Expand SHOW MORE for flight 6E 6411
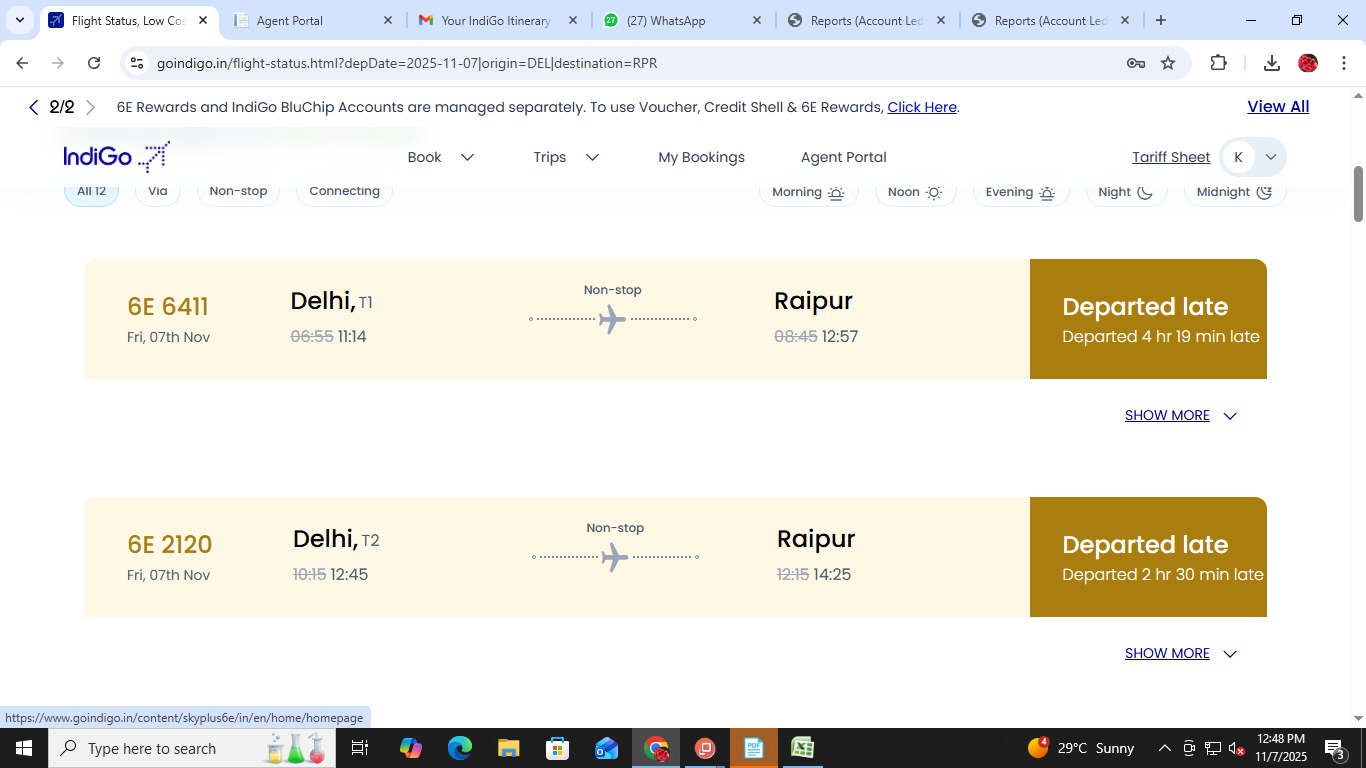Viewport: 1366px width, 768px height. (1180, 415)
